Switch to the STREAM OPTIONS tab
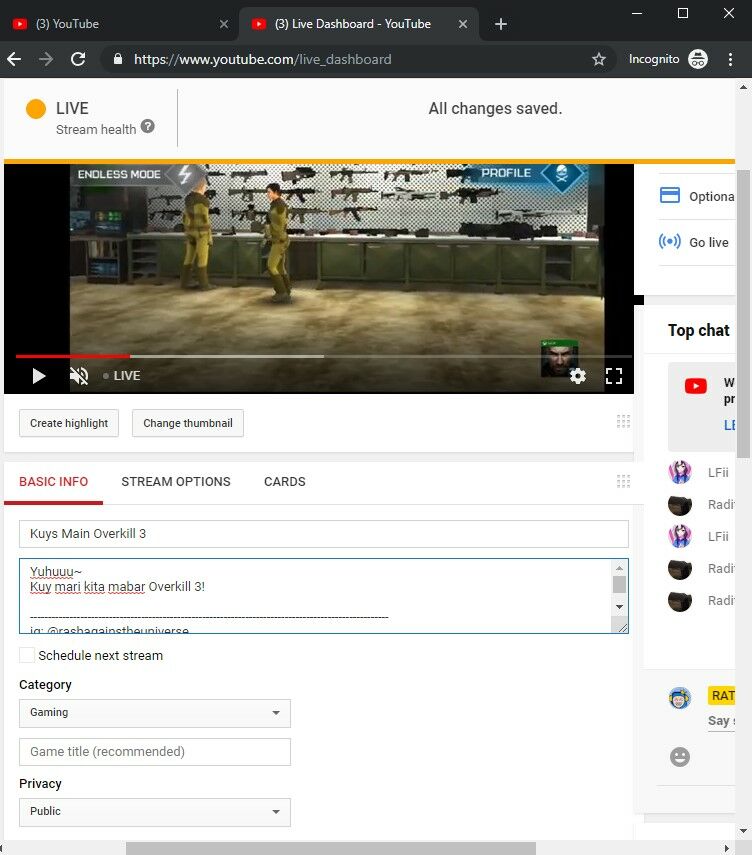This screenshot has width=752, height=855. pos(176,481)
